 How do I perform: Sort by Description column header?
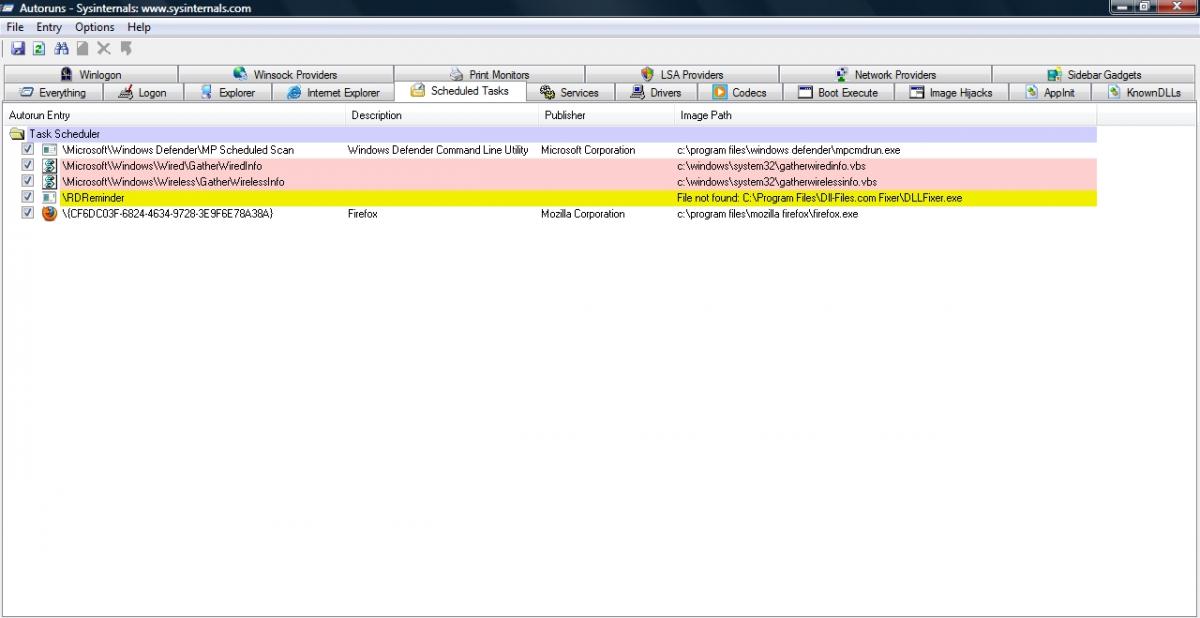(x=443, y=115)
